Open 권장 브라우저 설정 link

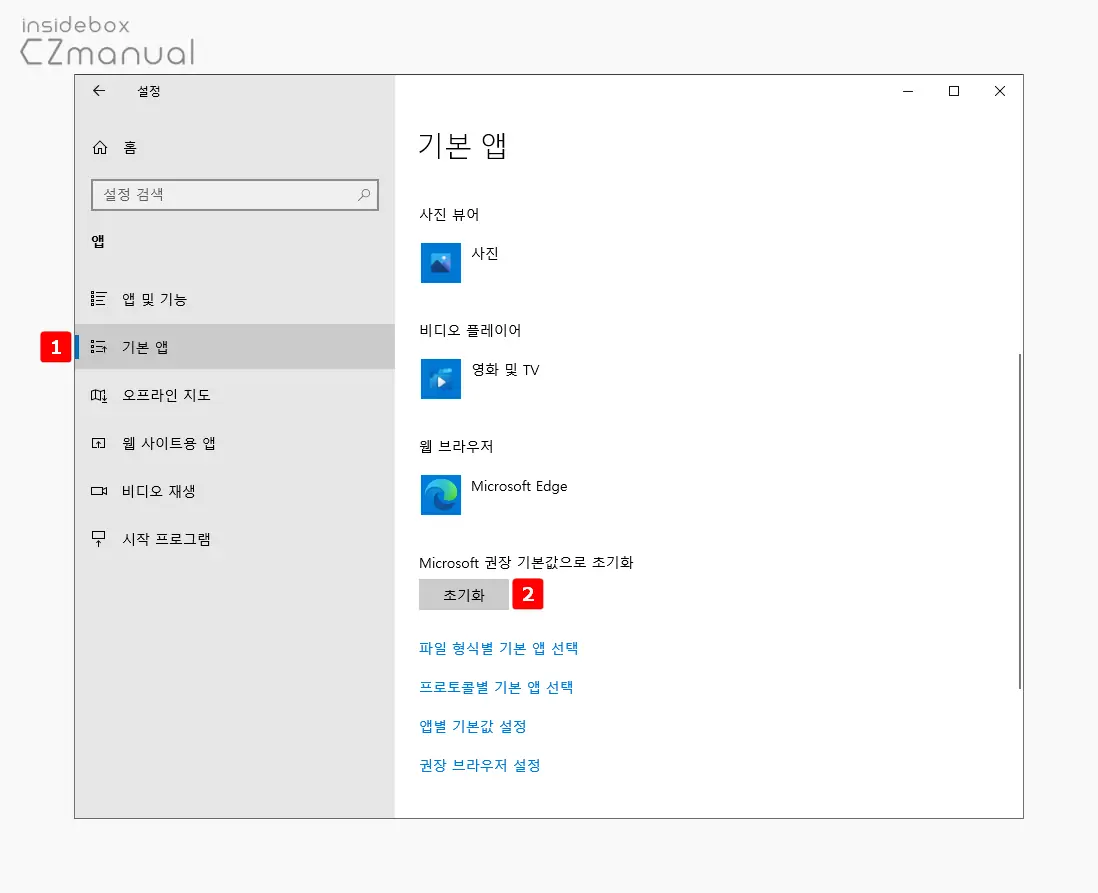point(480,766)
